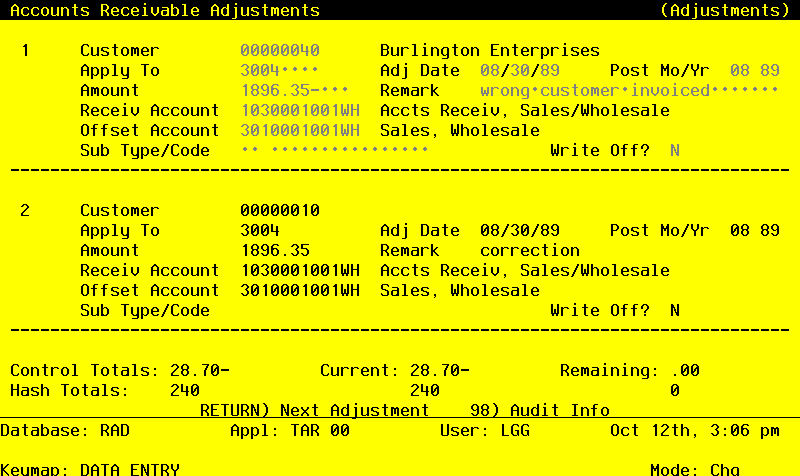This screenshot has height=476, width=800.
Task: Click the Oct 12th, 3:06 pm timestamp
Action: pos(694,430)
